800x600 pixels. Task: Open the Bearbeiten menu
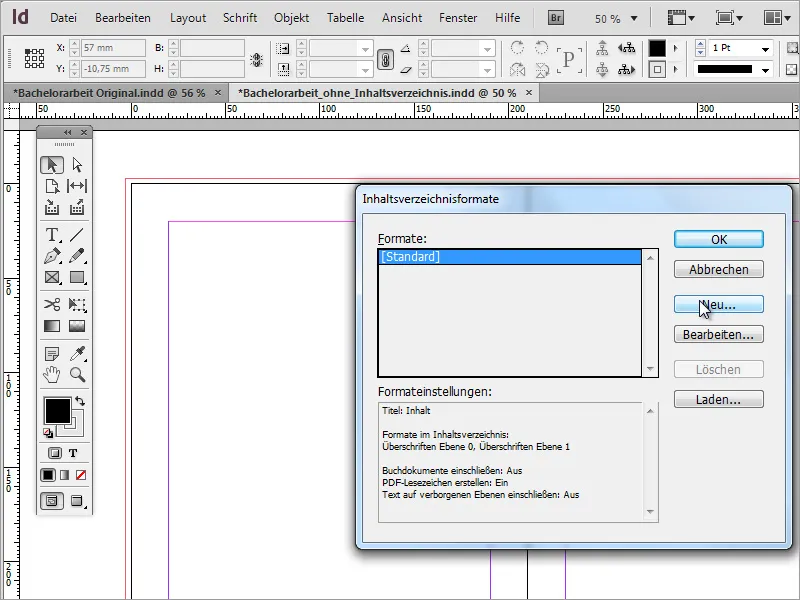tap(123, 18)
